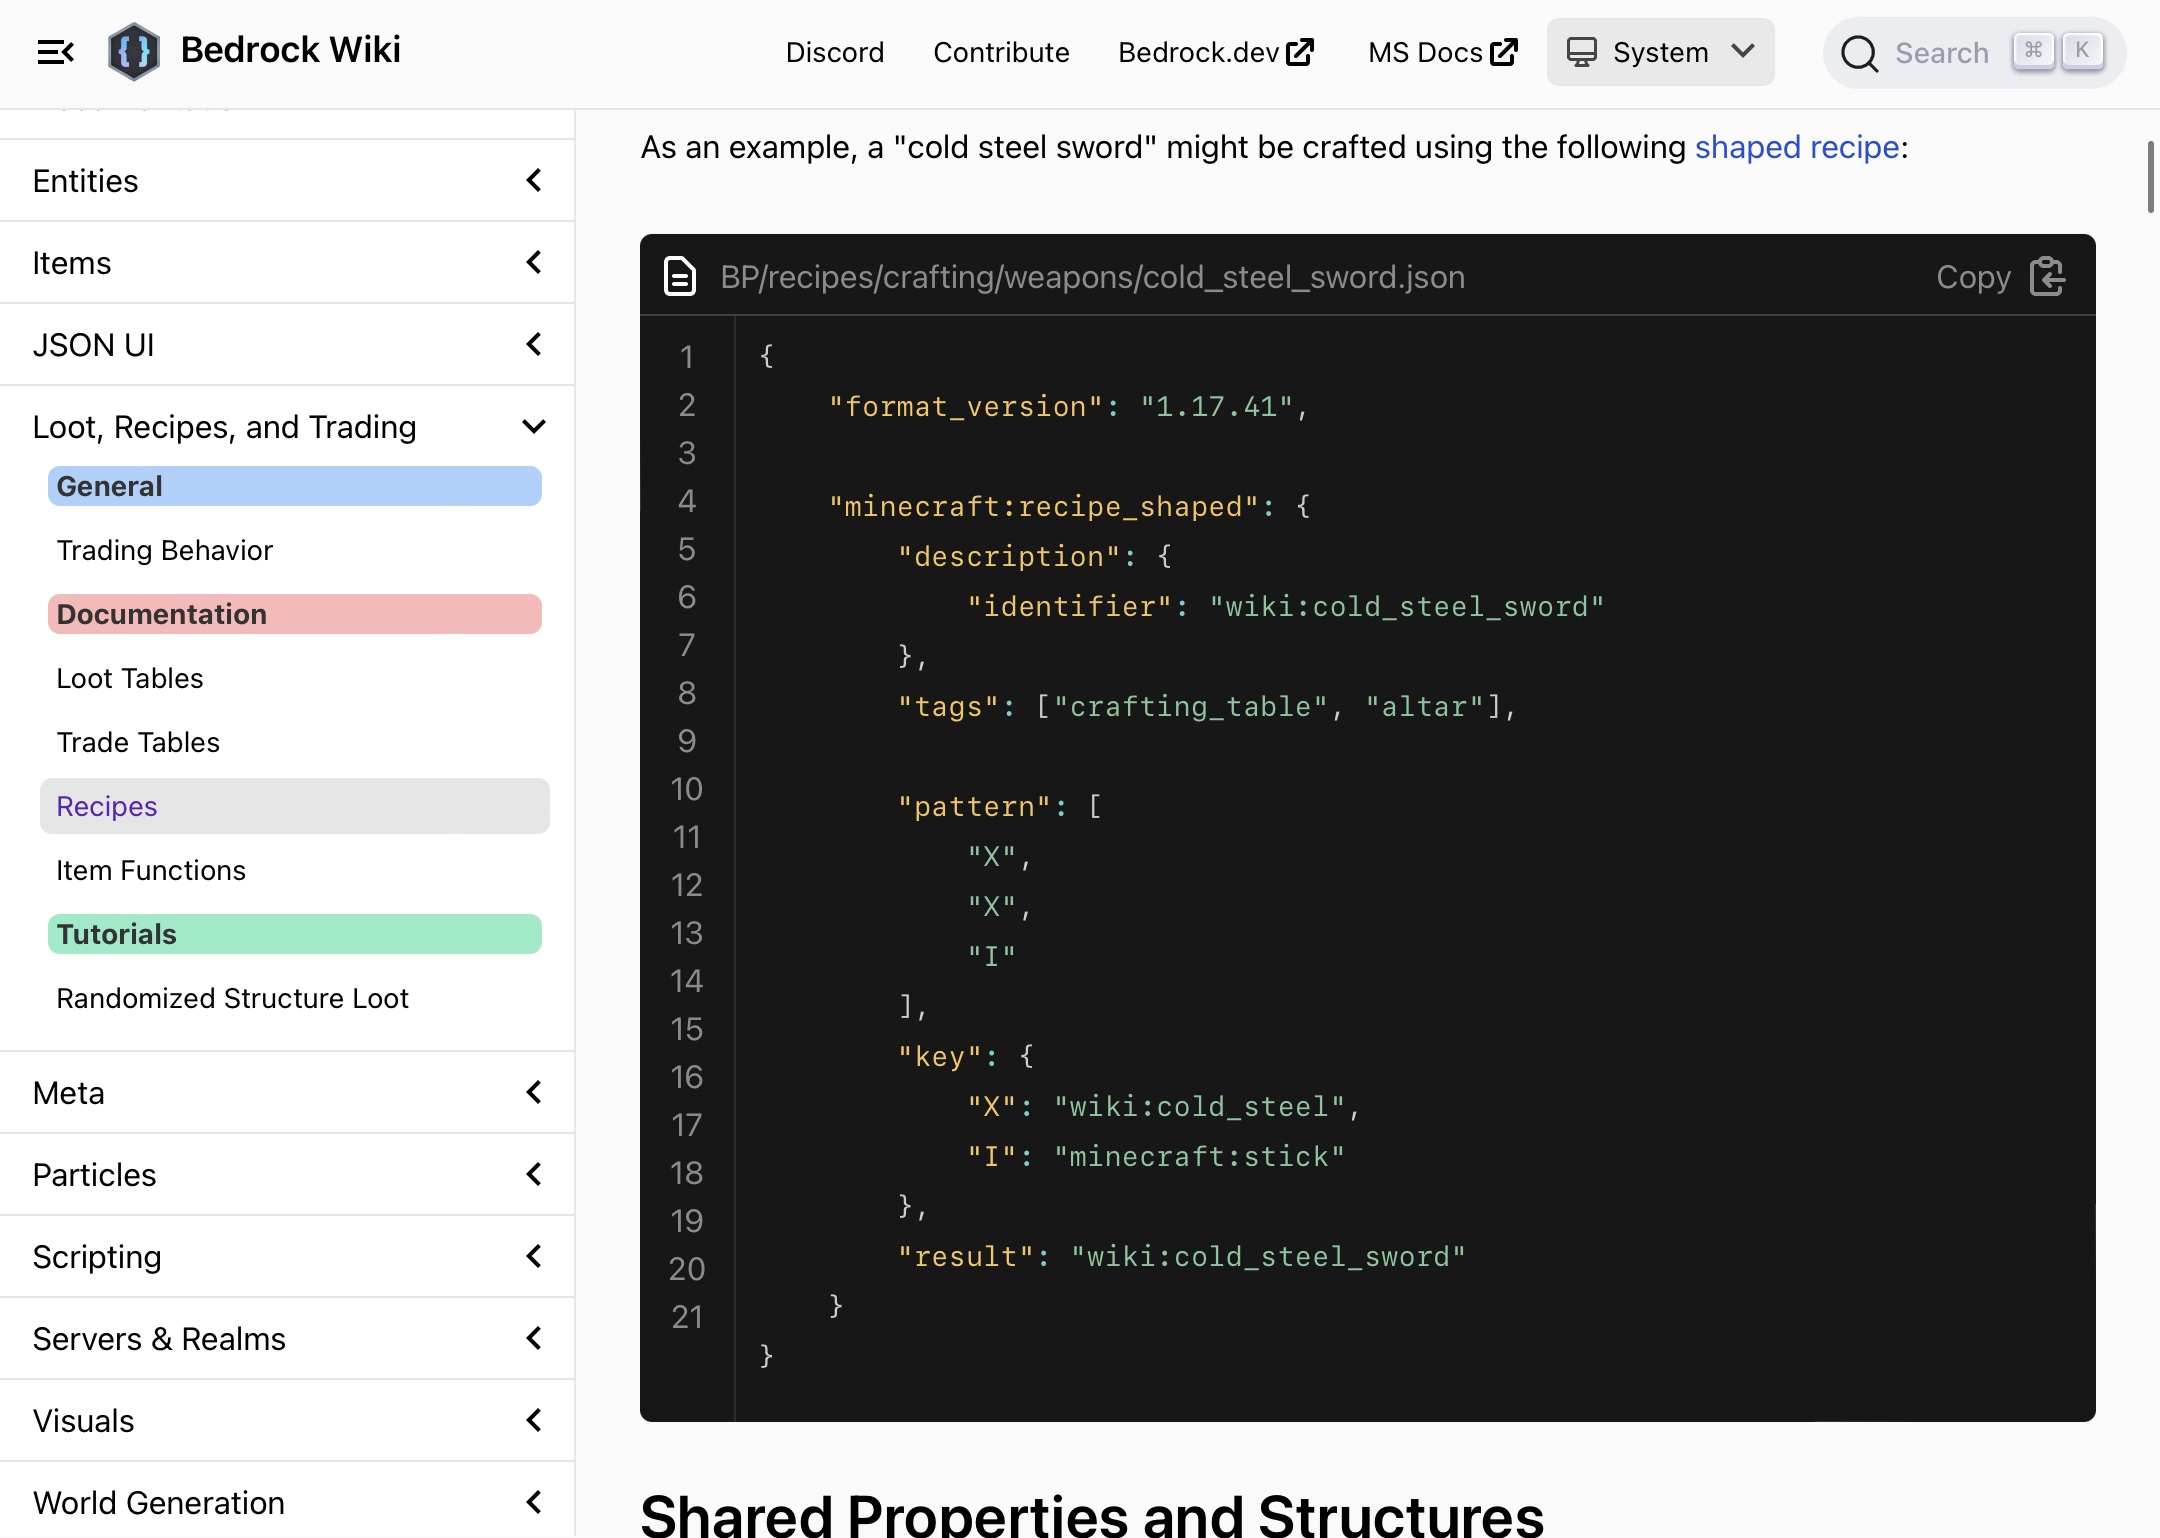Open the Discord nav item

pos(835,52)
